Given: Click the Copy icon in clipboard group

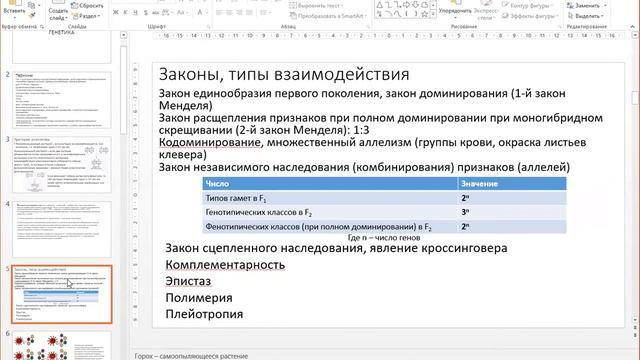Looking at the screenshot, I should pyautogui.click(x=32, y=5).
